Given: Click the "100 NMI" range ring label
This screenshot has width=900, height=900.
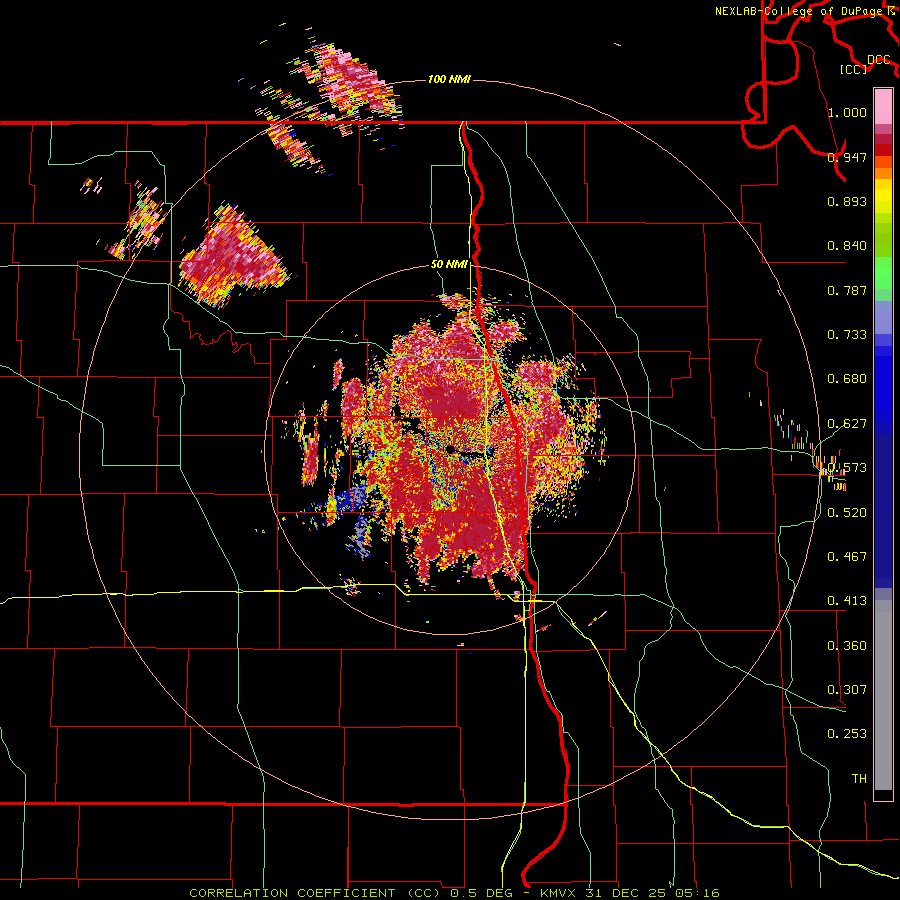Looking at the screenshot, I should coord(449,79).
